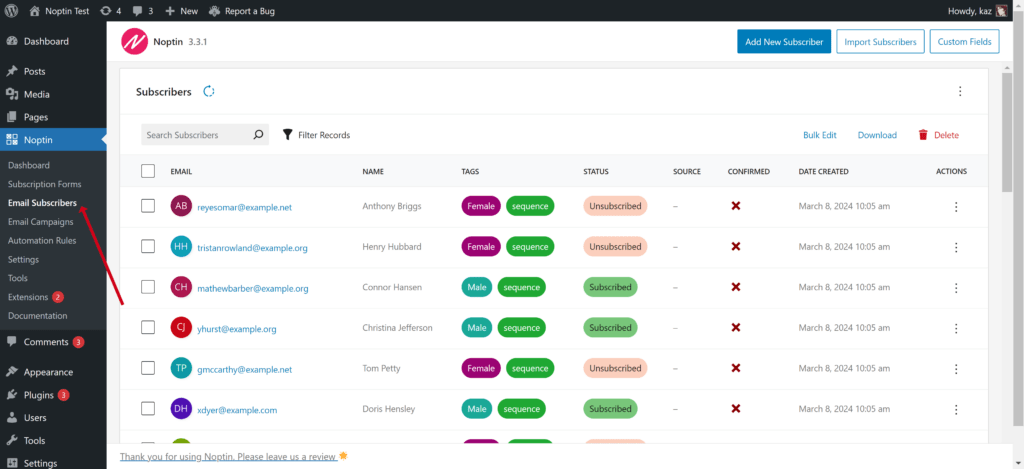1024x469 pixels.
Task: Open the leave us a review link
Action: pyautogui.click(x=229, y=456)
